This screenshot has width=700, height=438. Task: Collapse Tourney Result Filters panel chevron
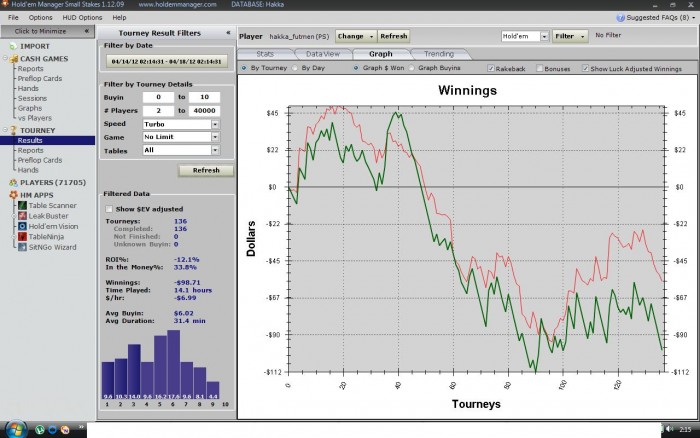[x=228, y=33]
